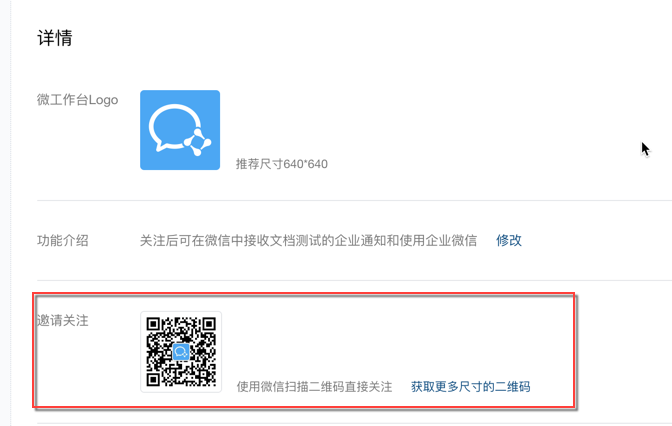Click the 关注后可在微信中接收 description text

308,240
